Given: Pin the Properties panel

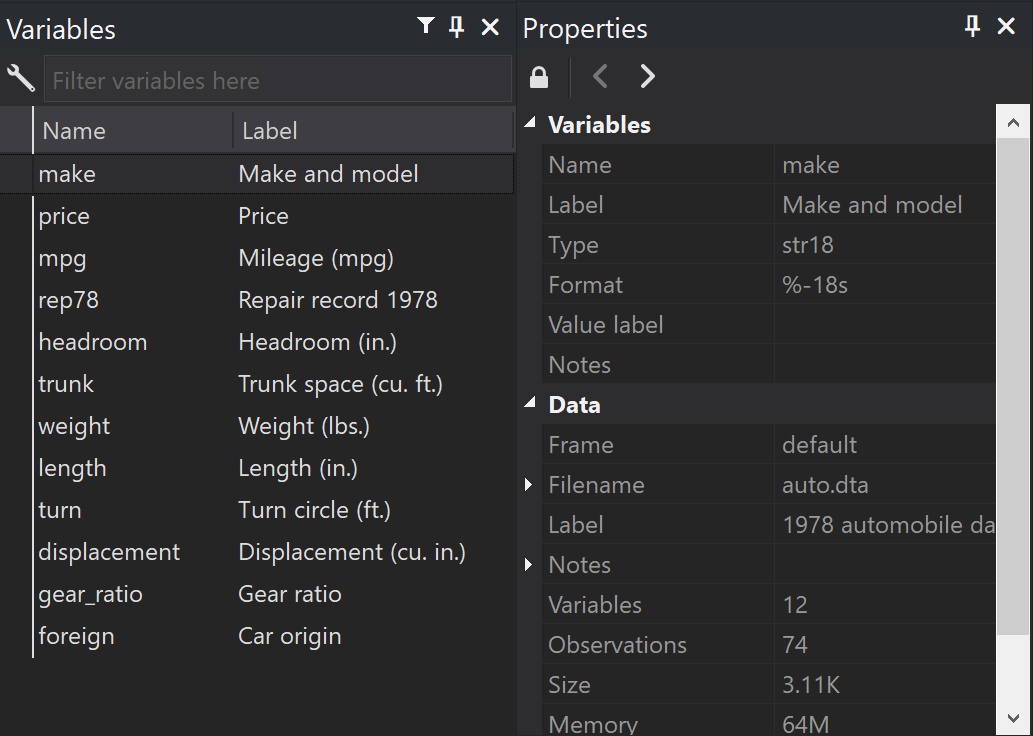Looking at the screenshot, I should click(972, 27).
